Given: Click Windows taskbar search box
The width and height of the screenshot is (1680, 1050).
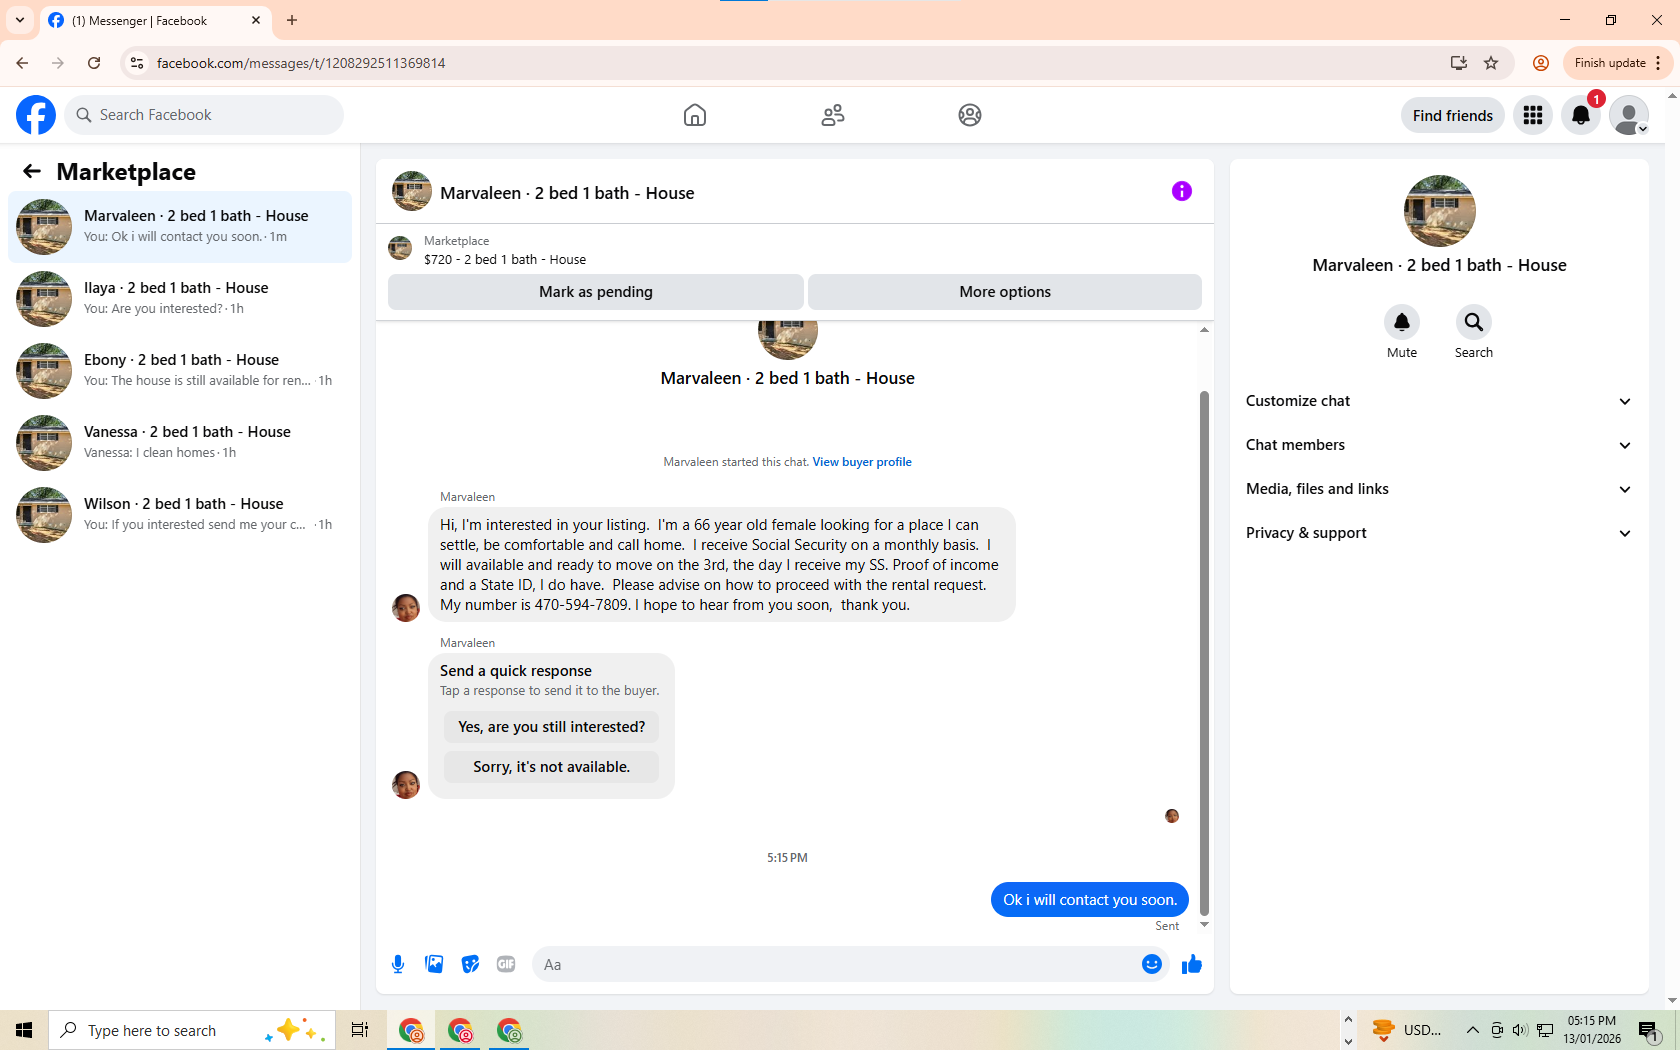Looking at the screenshot, I should pos(190,1030).
